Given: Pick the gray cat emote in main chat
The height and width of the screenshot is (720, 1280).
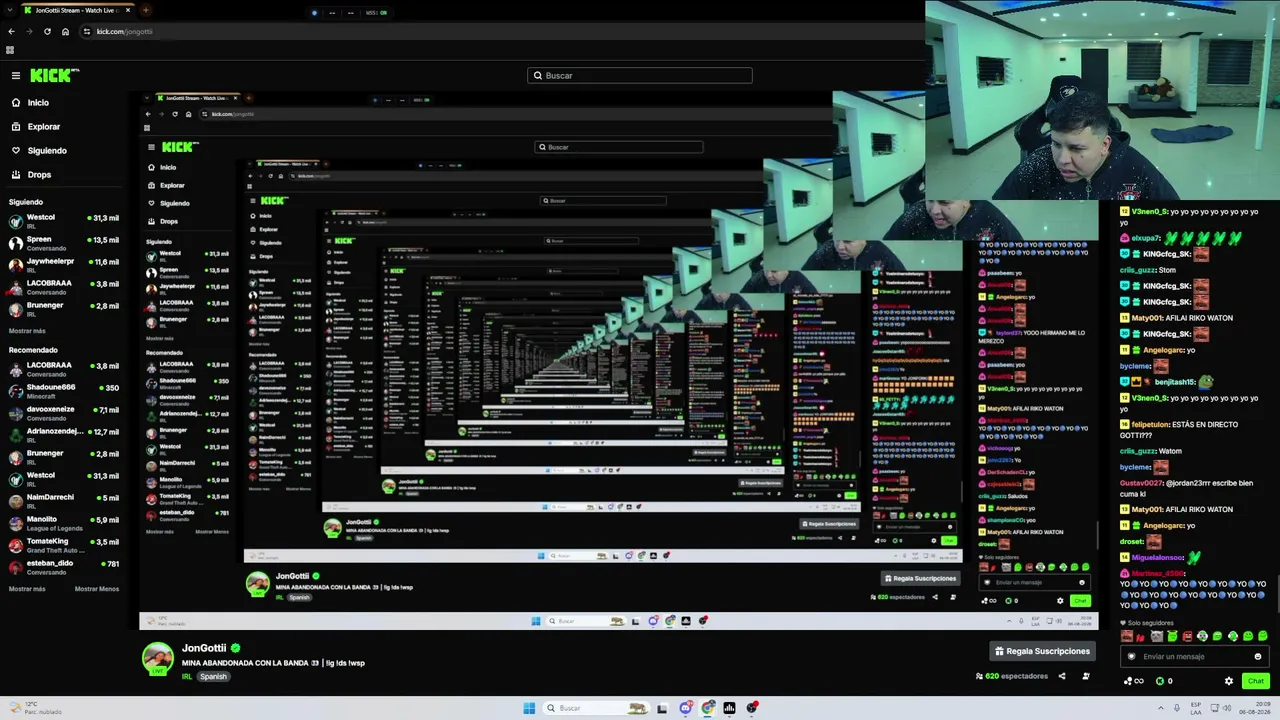Looking at the screenshot, I should coord(1157,636).
